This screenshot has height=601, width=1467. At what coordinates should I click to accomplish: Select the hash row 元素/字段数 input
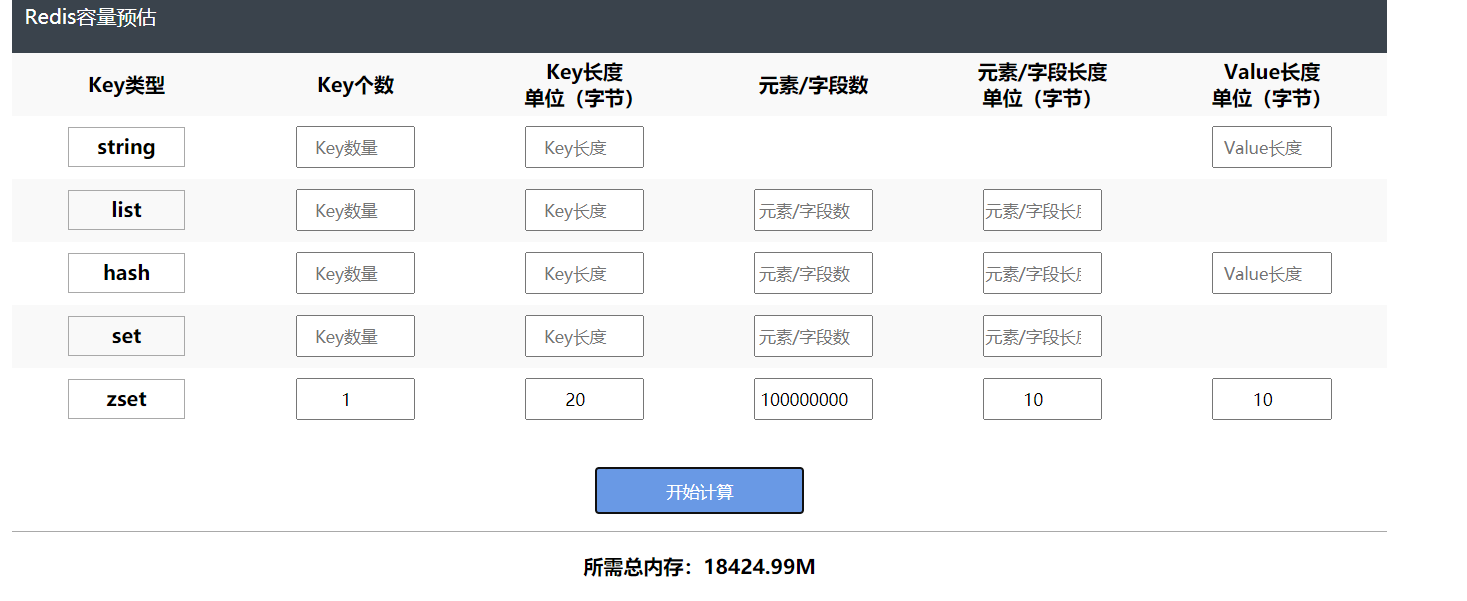click(813, 273)
